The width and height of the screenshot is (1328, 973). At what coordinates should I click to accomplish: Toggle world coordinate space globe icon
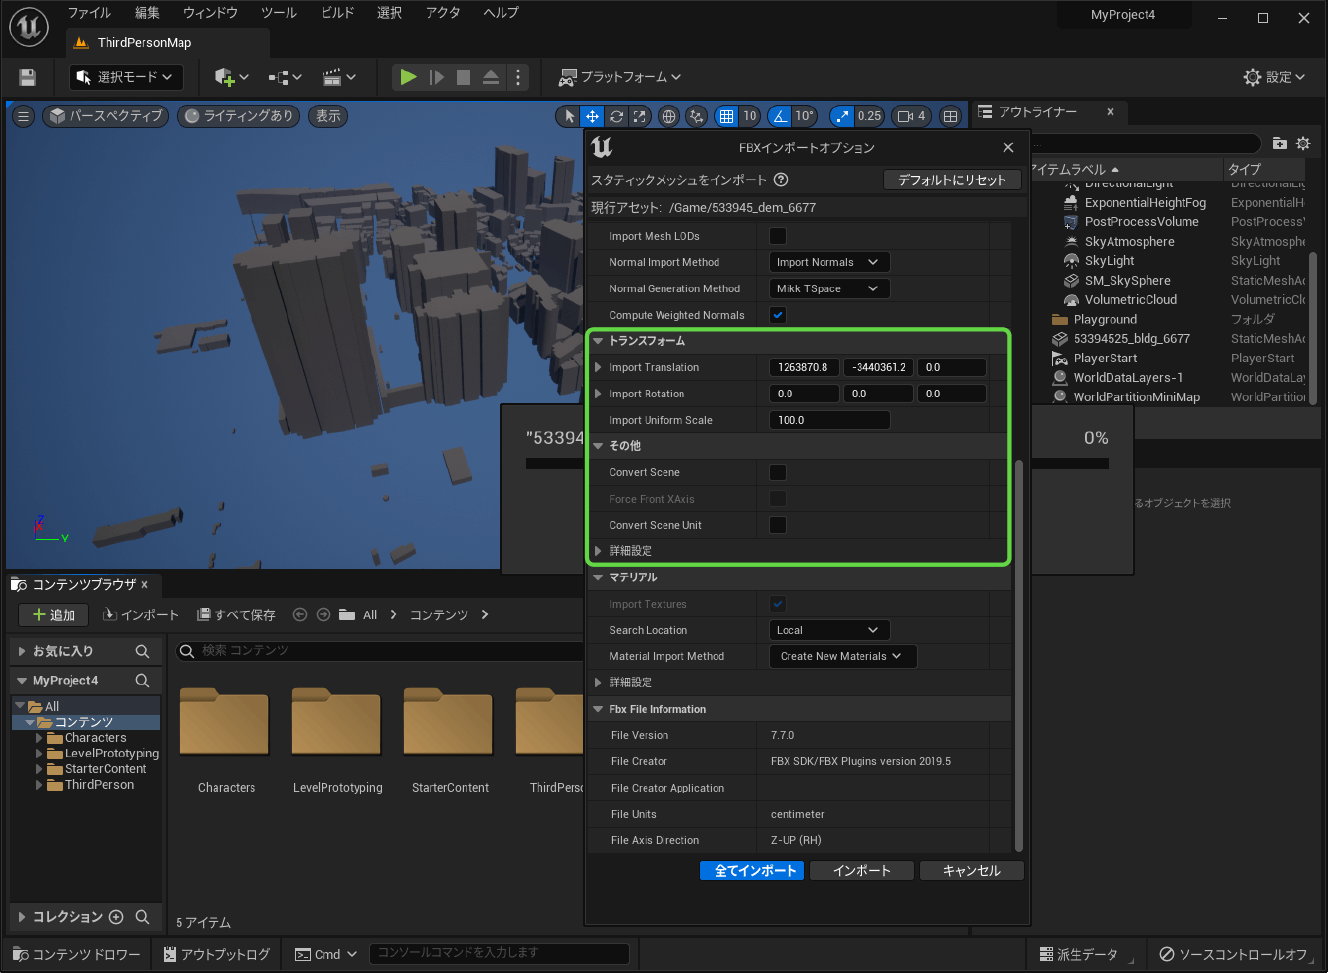point(669,116)
